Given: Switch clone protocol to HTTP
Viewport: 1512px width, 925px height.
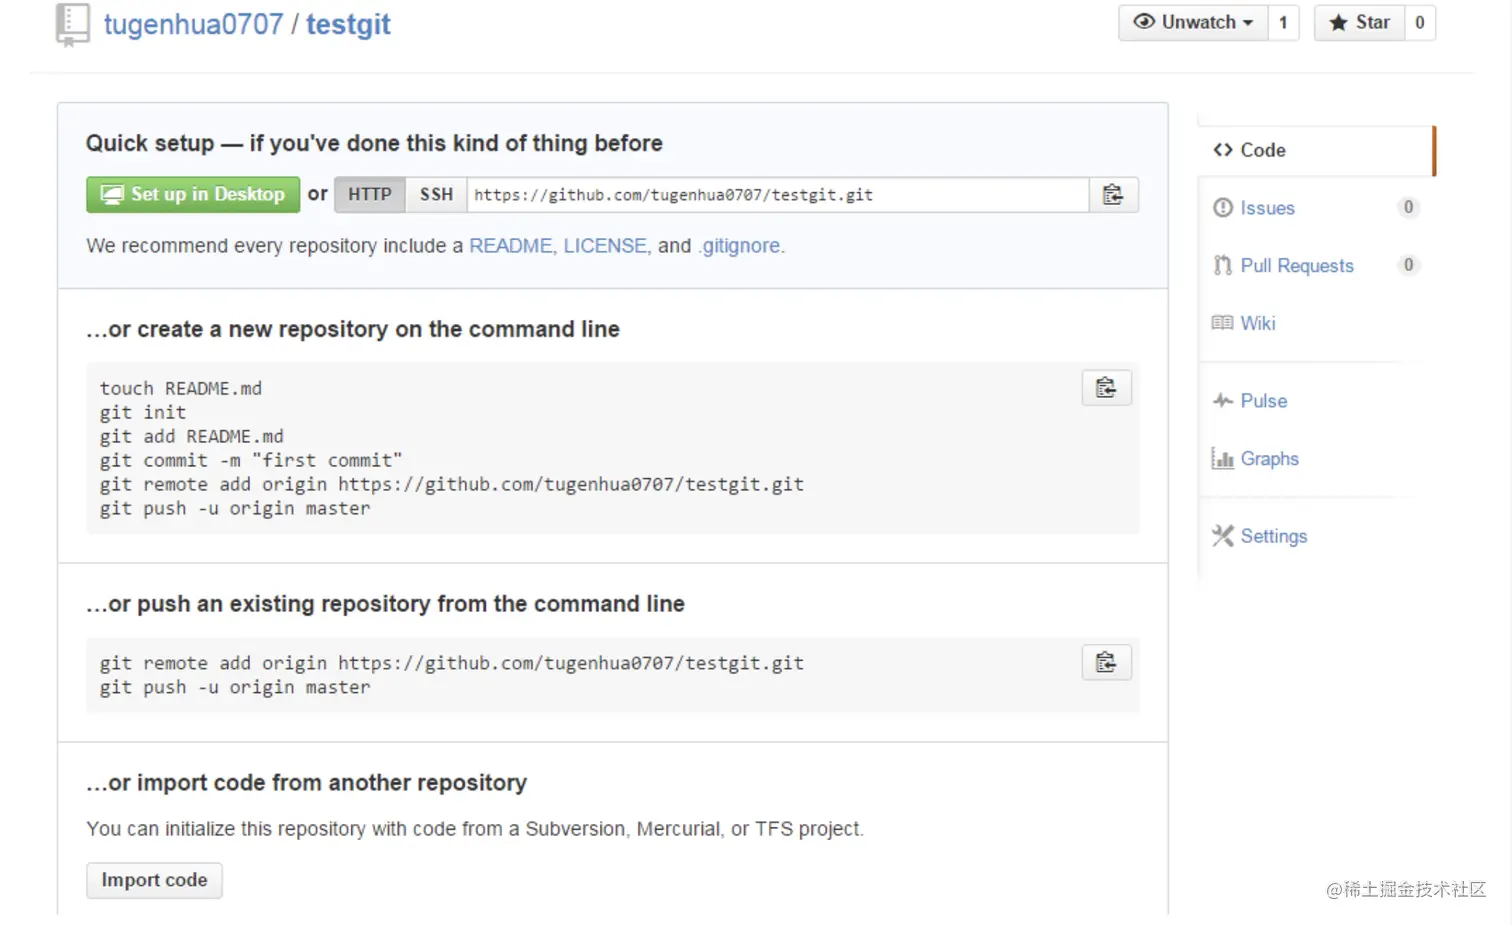Looking at the screenshot, I should [370, 195].
